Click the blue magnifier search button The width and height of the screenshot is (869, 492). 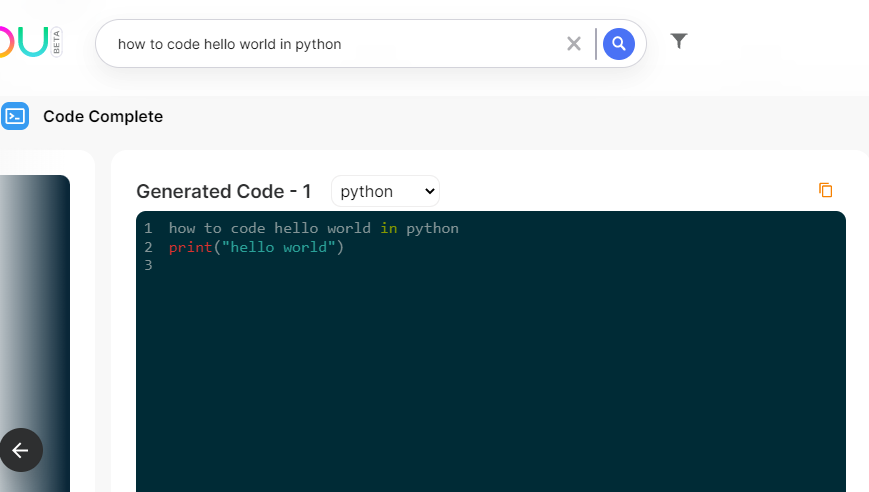pyautogui.click(x=618, y=44)
